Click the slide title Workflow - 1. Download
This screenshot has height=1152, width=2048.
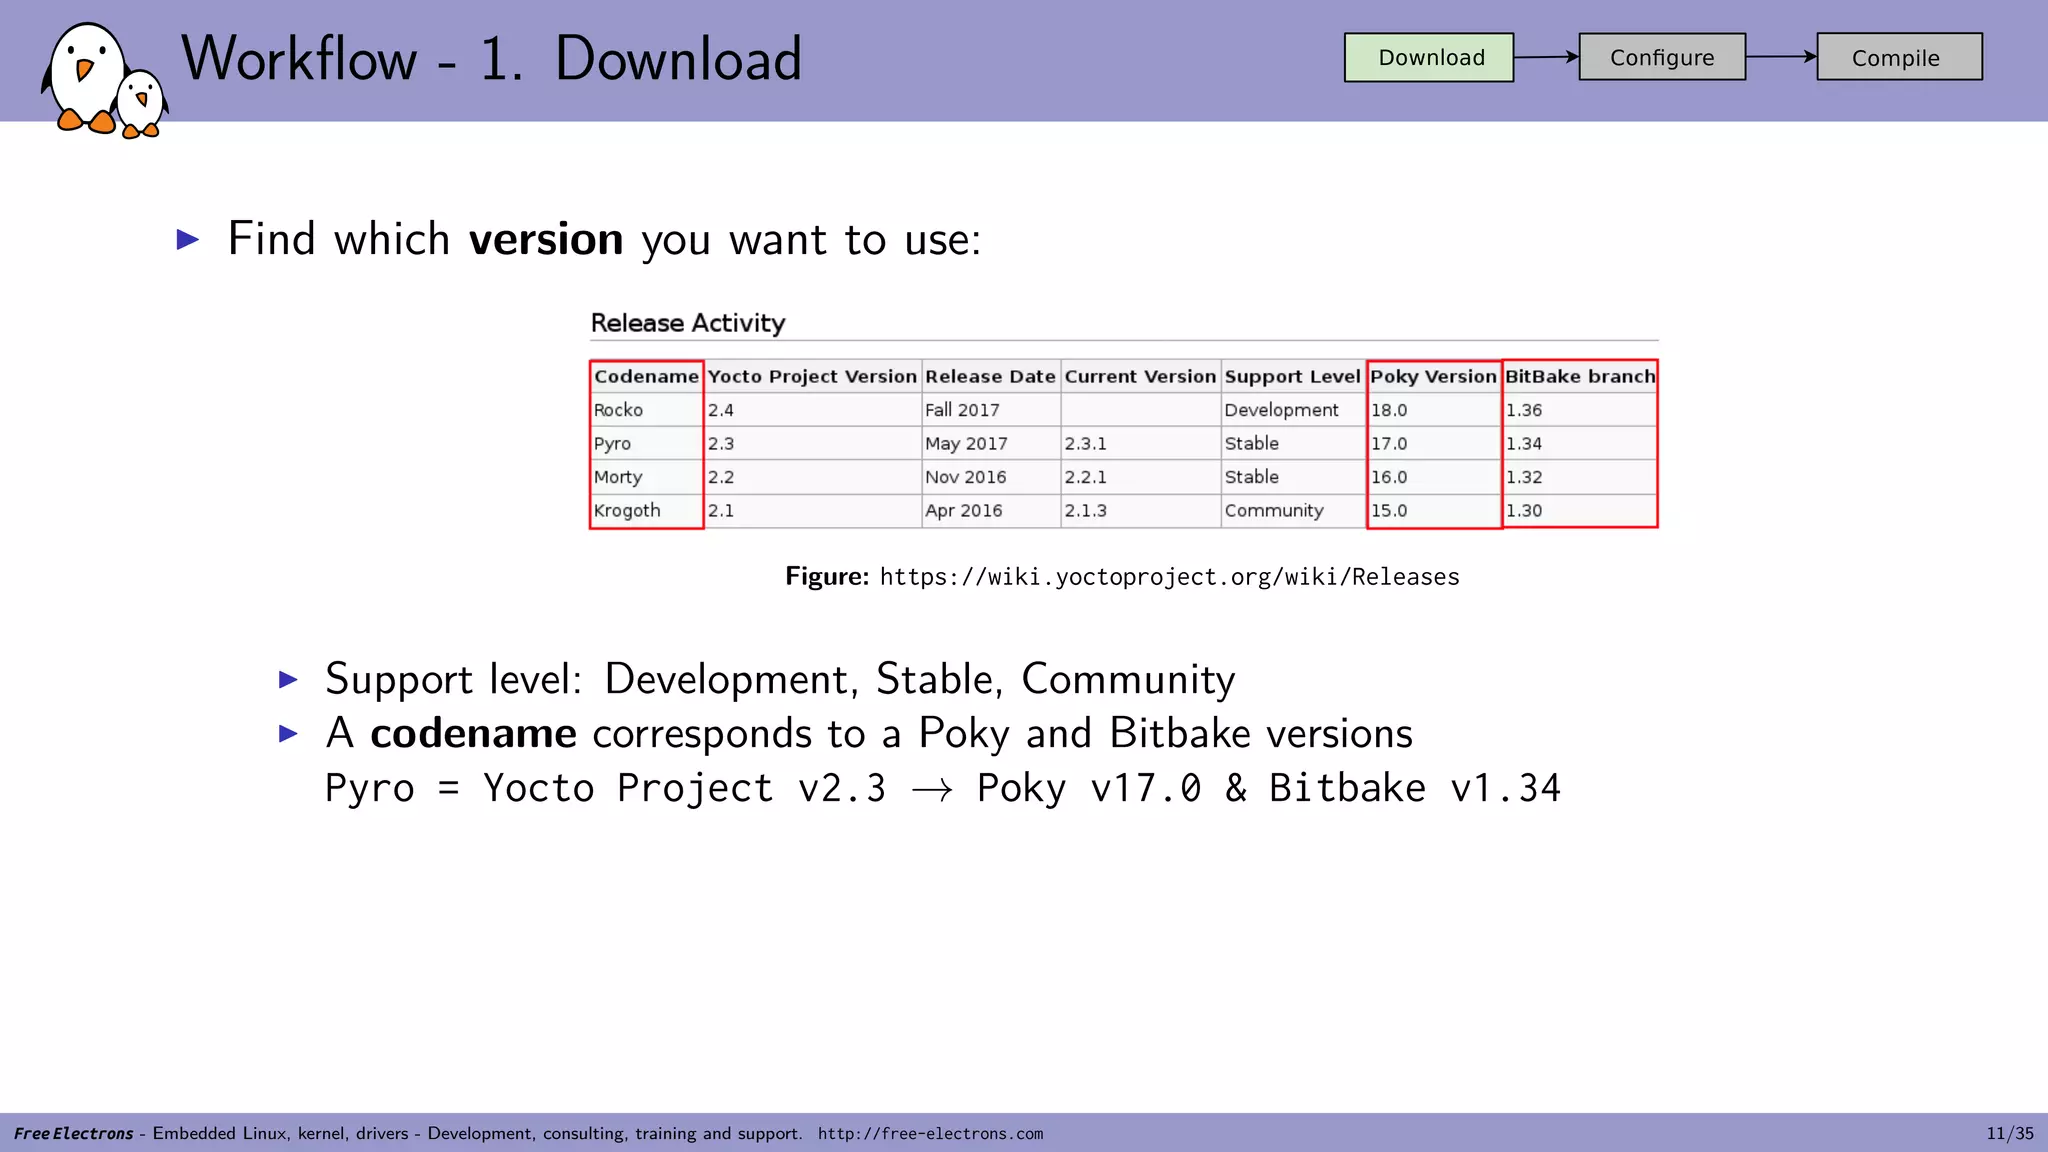coord(492,58)
